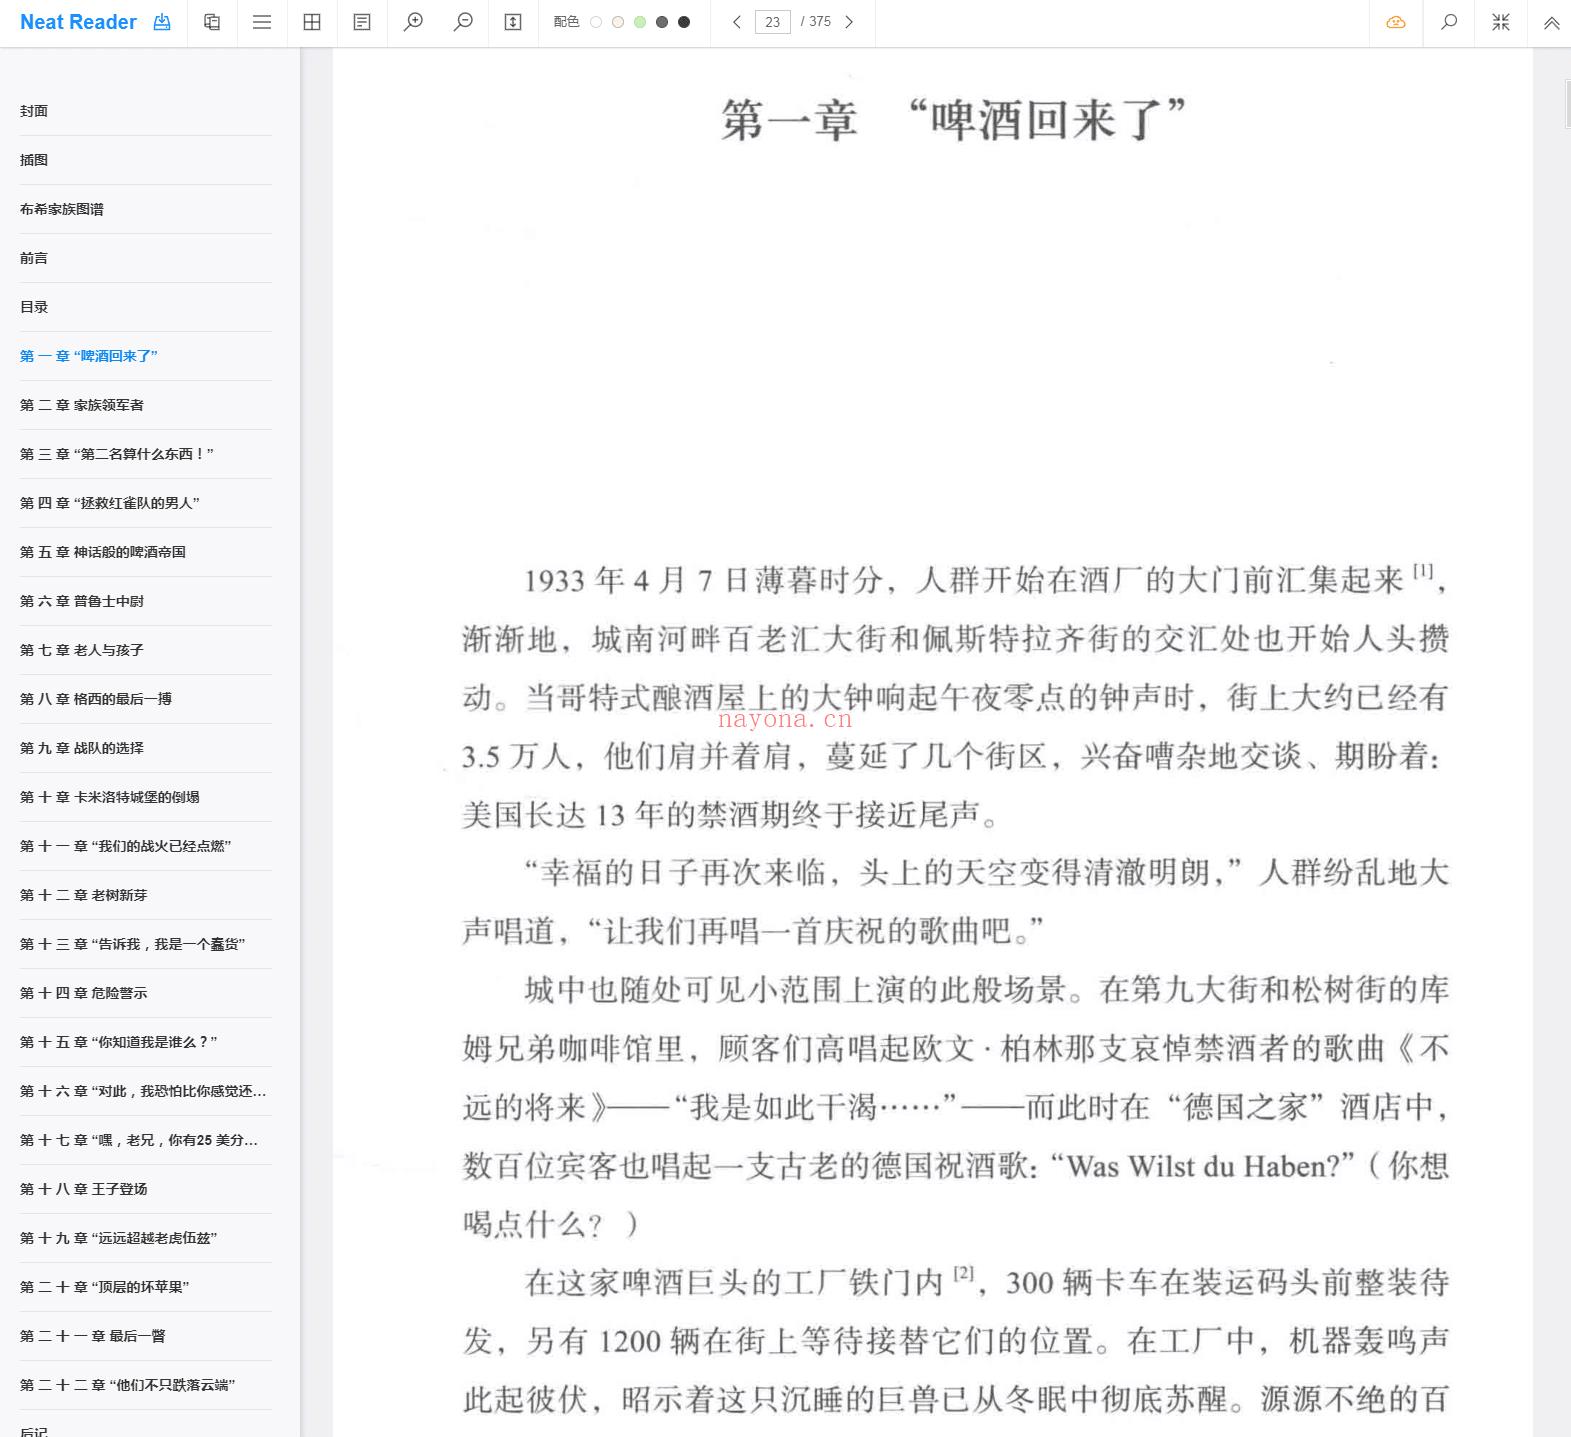Click the orange cloud sync icon
This screenshot has height=1437, width=1571.
[1396, 22]
